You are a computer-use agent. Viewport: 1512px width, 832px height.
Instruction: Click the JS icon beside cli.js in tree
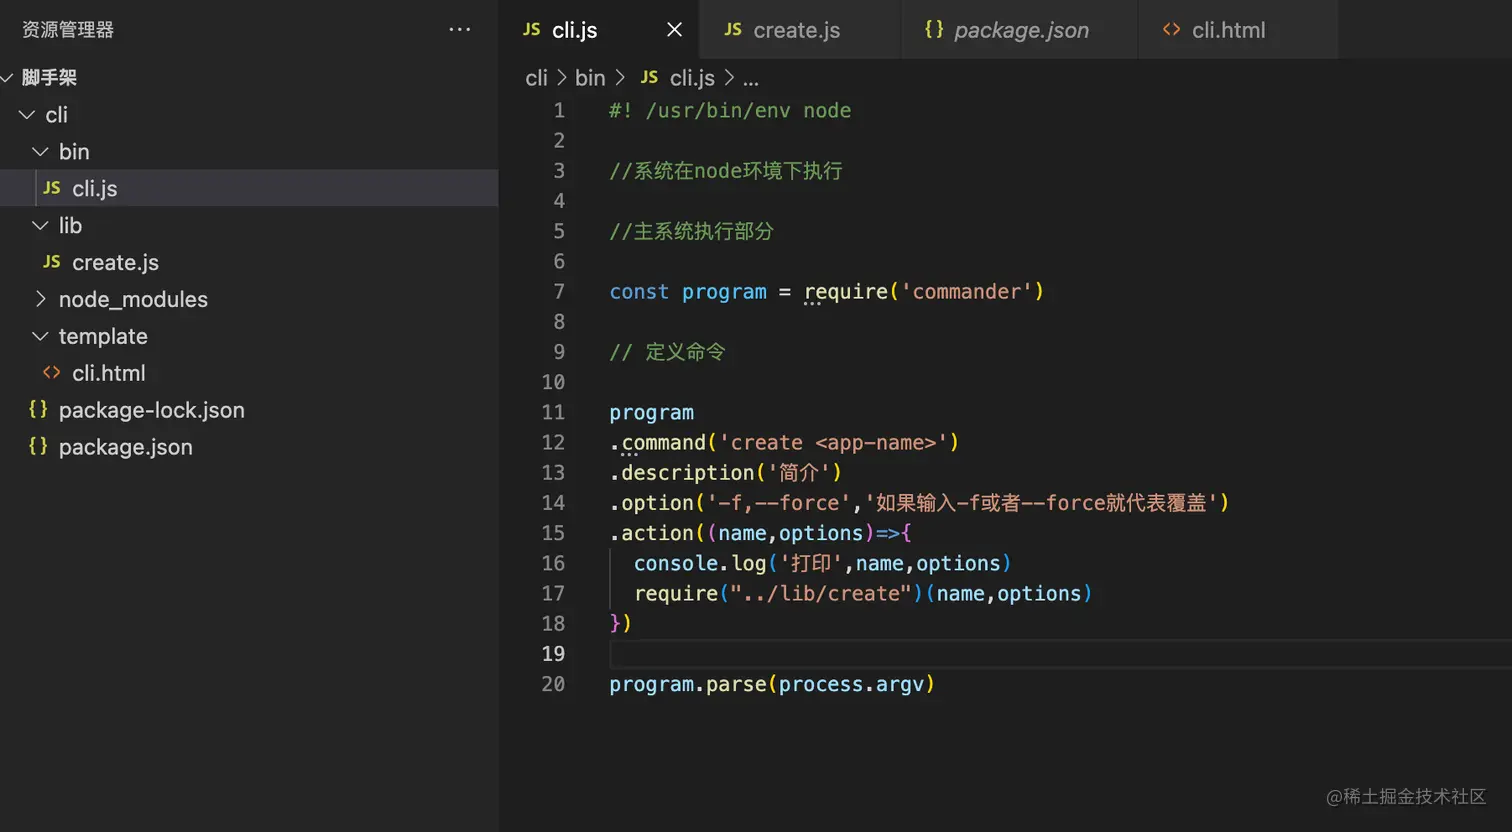pyautogui.click(x=52, y=188)
